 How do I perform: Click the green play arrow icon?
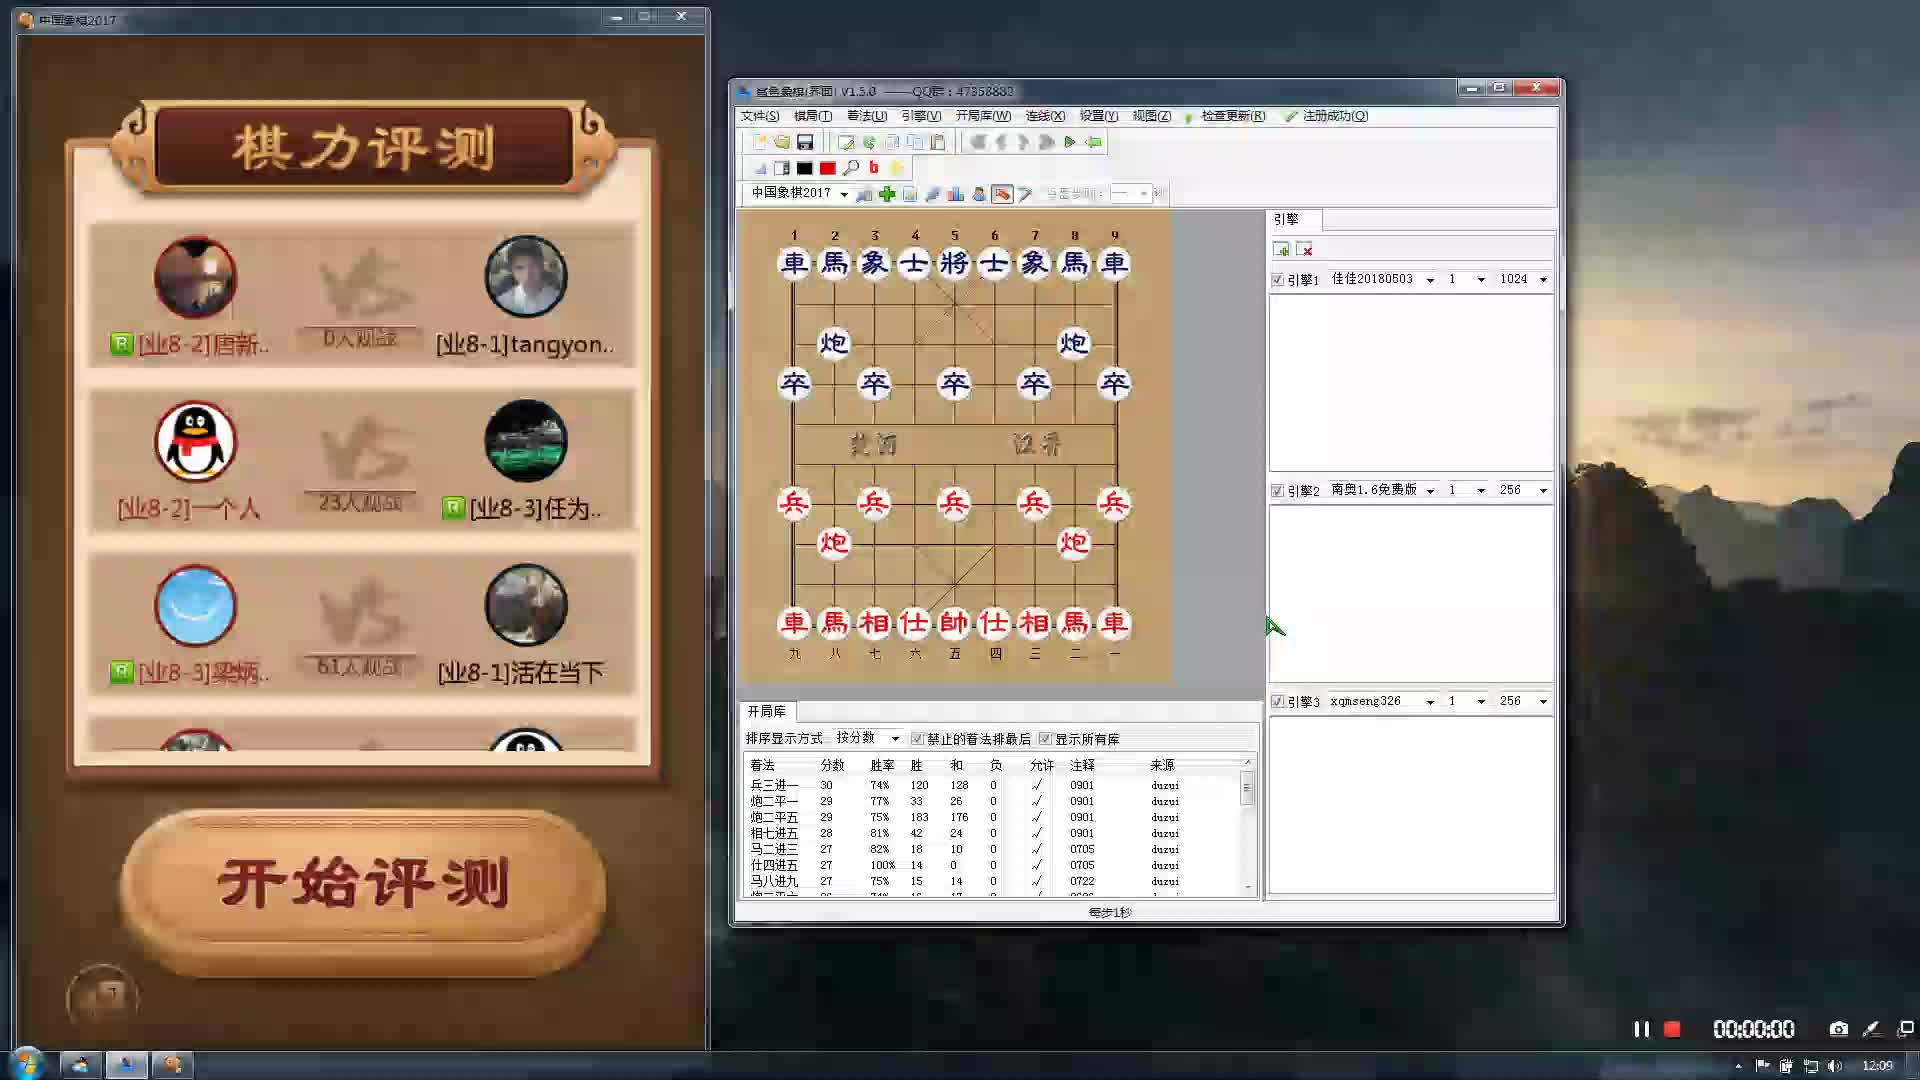point(1069,142)
